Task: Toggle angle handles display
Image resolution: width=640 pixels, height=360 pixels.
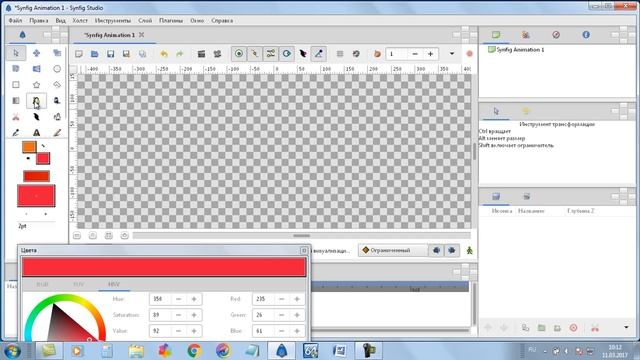Action: tap(318, 54)
